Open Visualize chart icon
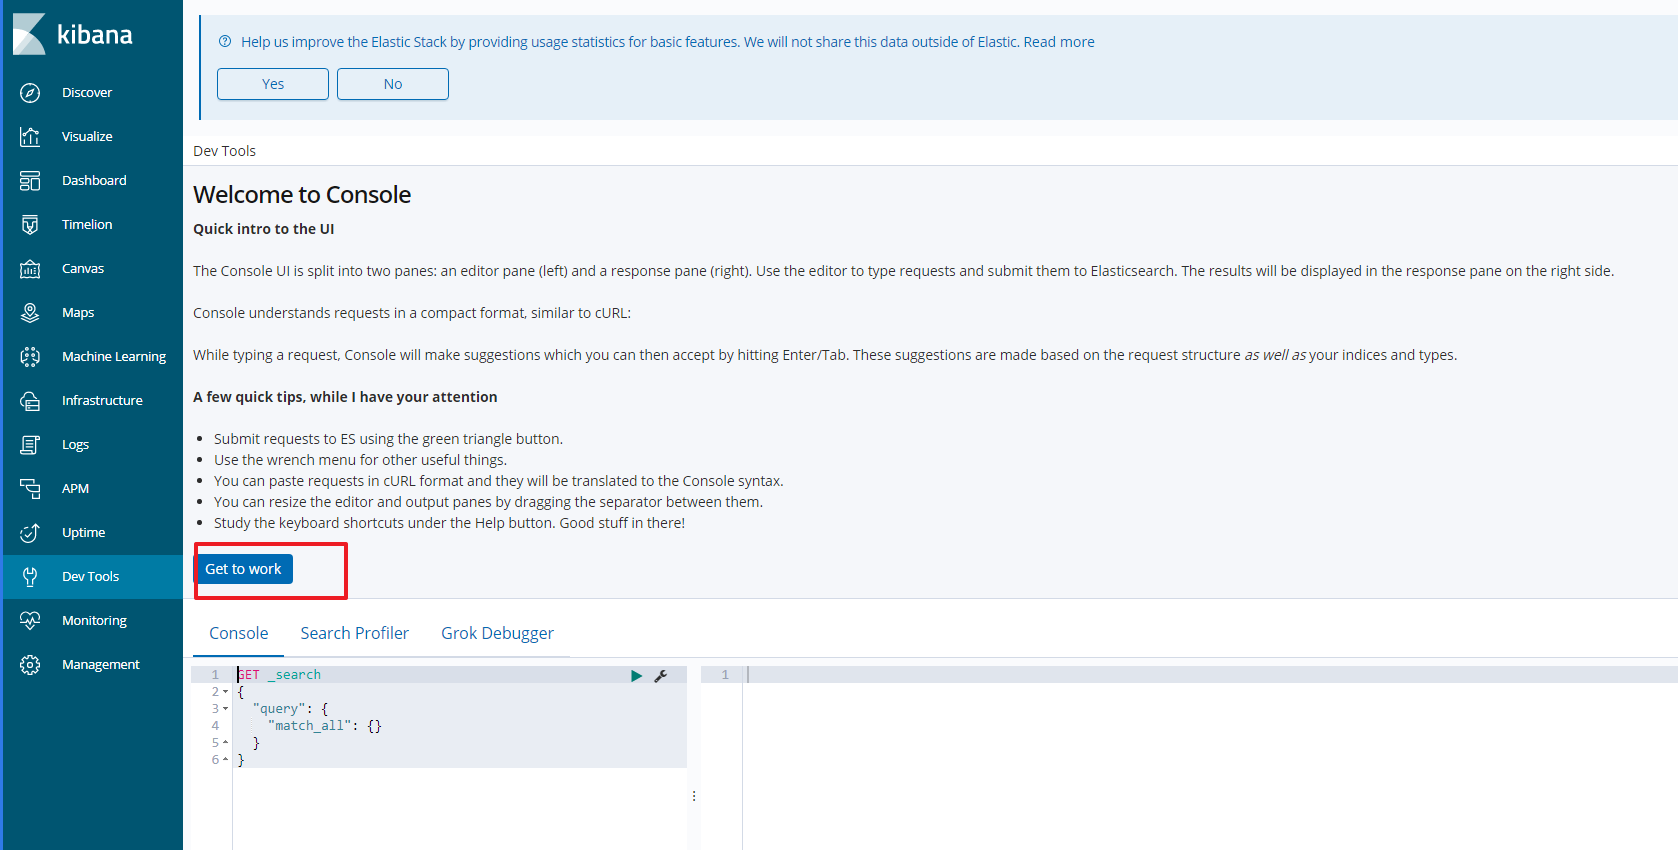Screen dimensions: 1678x850 [x=30, y=137]
